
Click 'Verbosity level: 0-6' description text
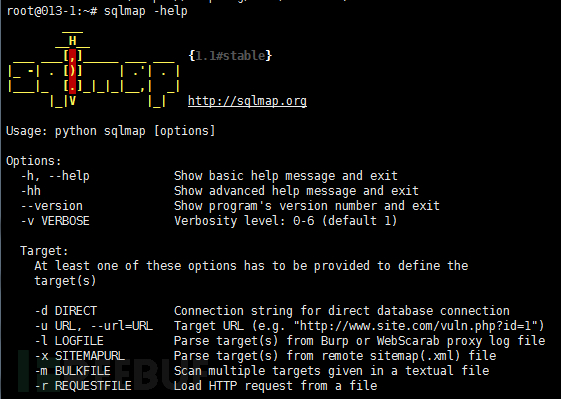click(x=244, y=221)
